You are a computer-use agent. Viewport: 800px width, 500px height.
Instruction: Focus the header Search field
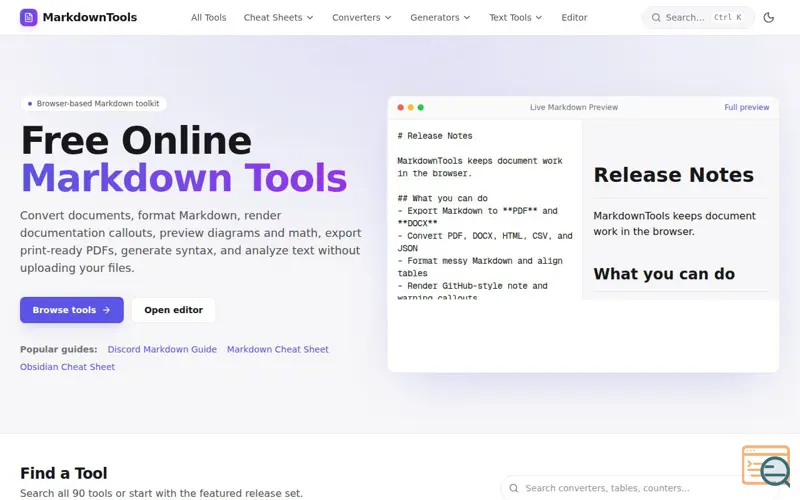coord(698,18)
